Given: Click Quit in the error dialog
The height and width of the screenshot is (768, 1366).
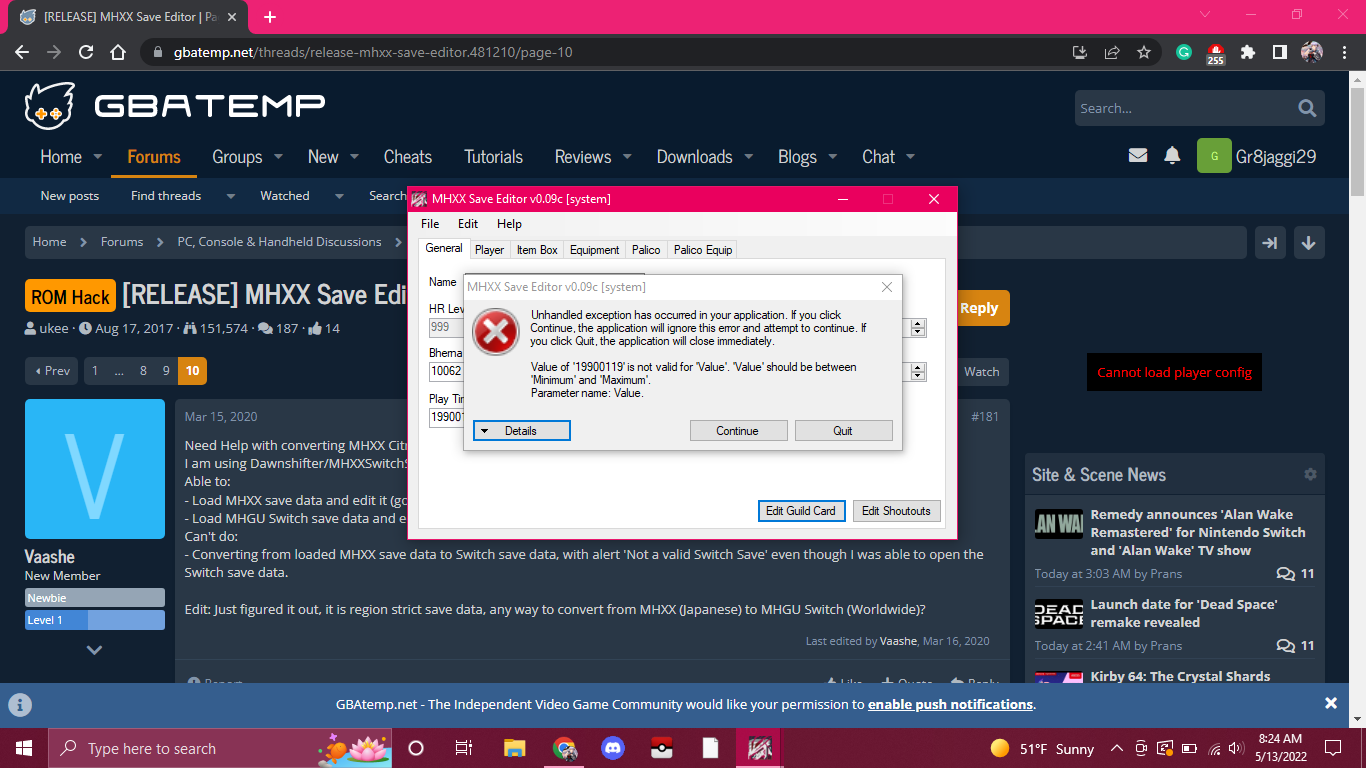Looking at the screenshot, I should tap(843, 431).
